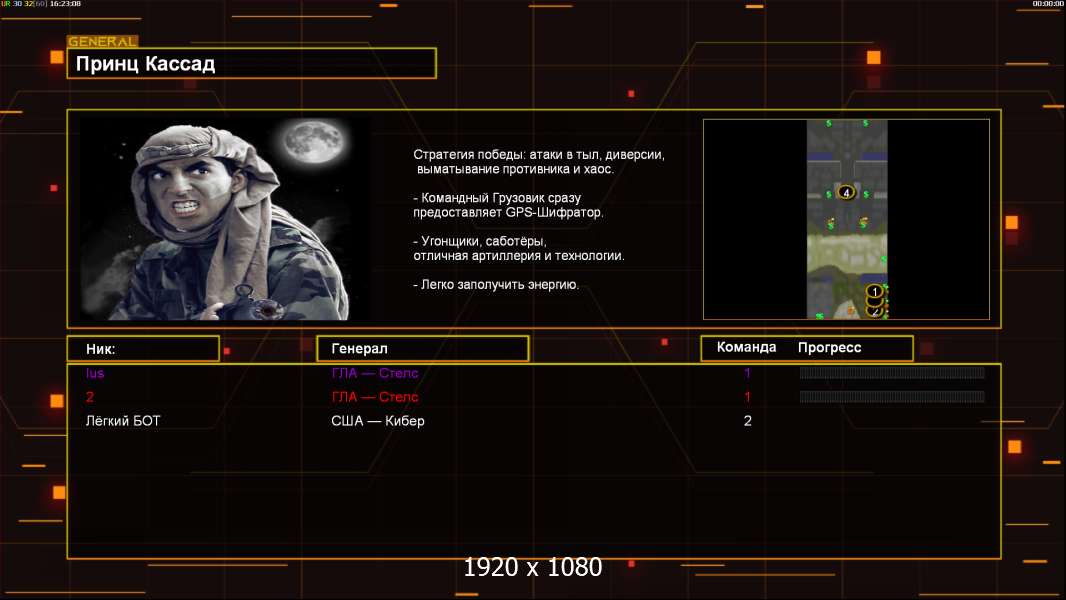This screenshot has width=1066, height=600.
Task: Click purple ГЛА — Стелс faction text
Action: 375,373
